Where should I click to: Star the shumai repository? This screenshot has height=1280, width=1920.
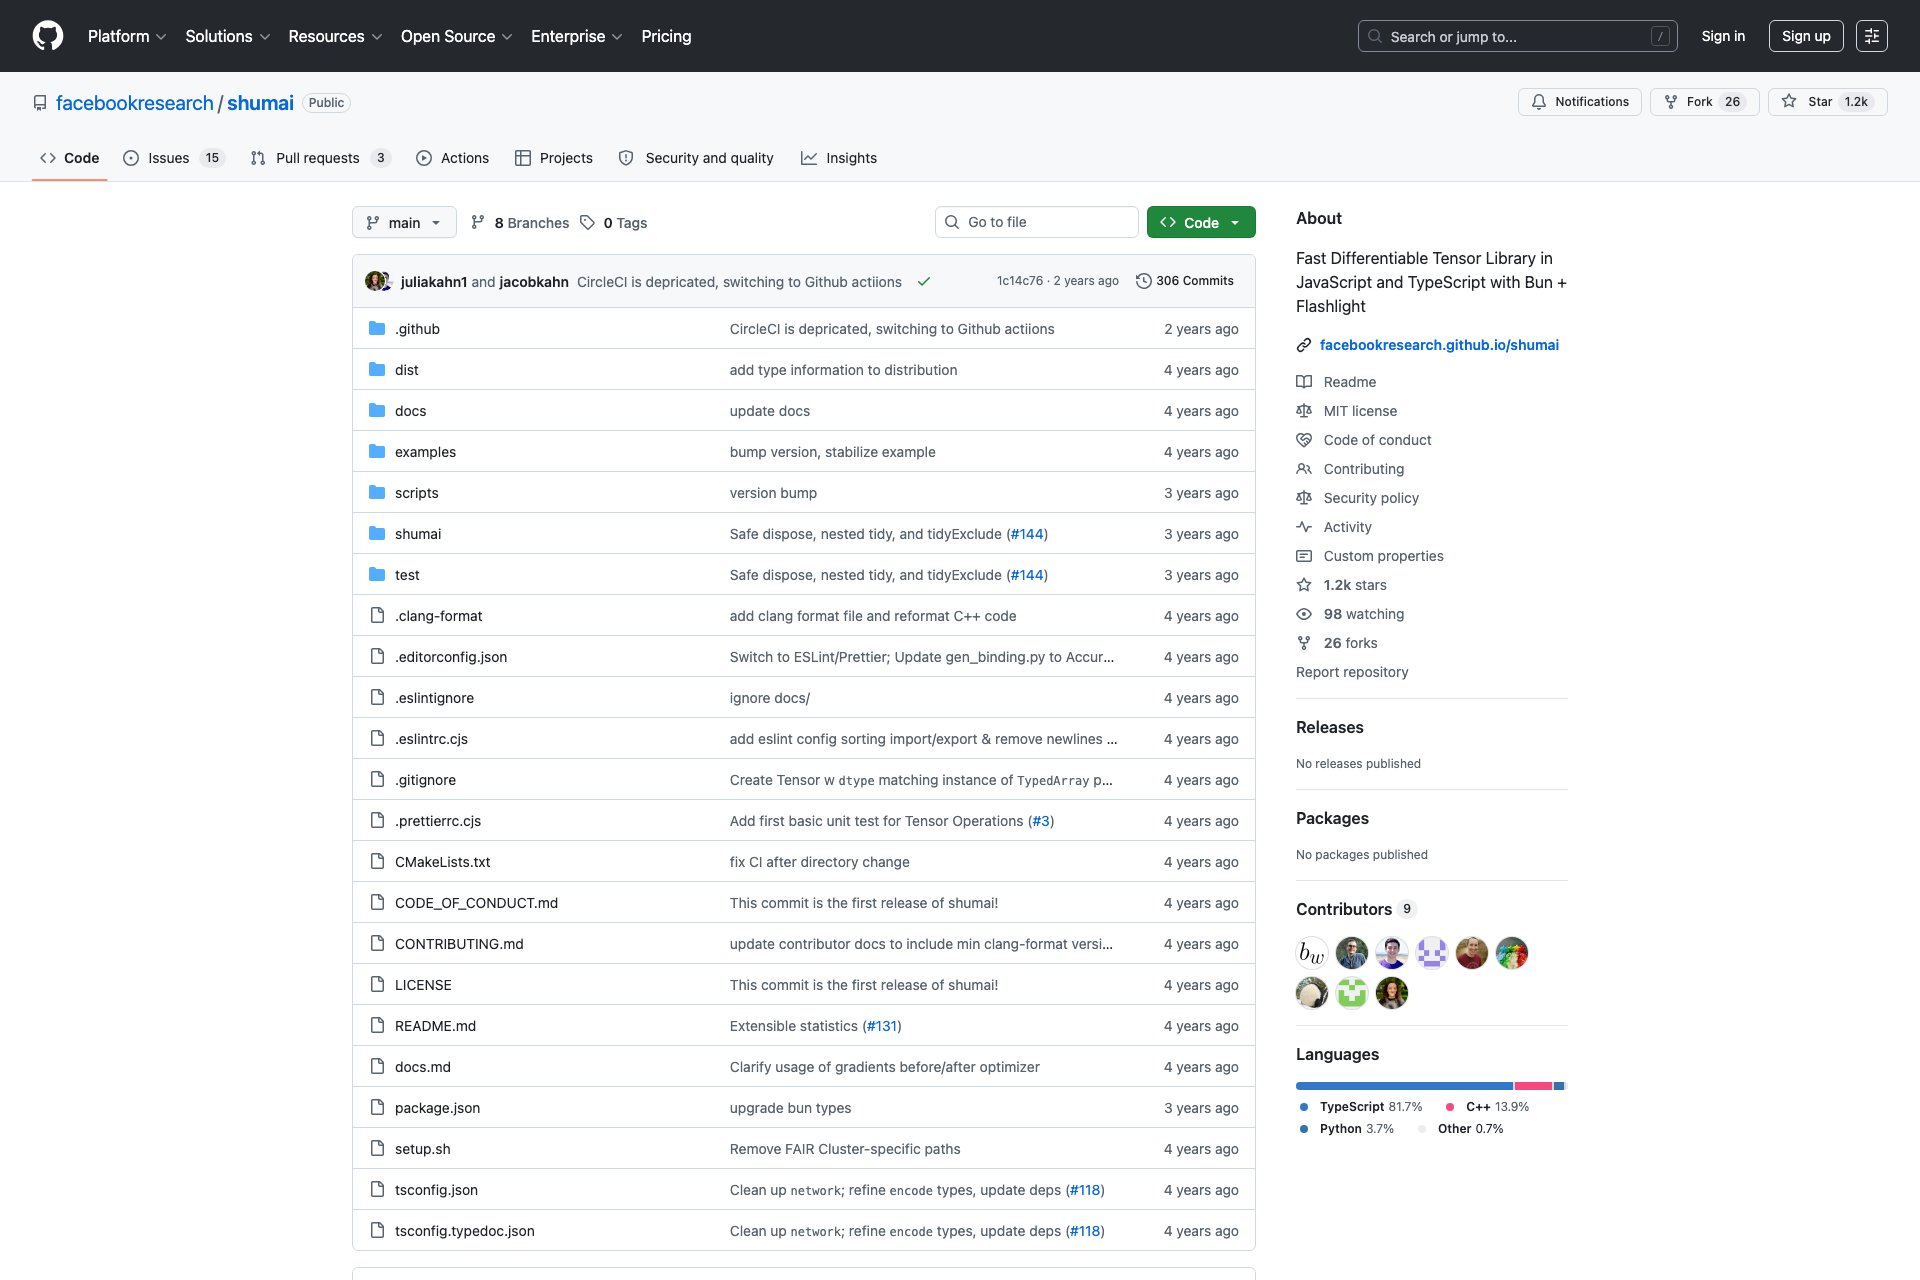click(x=1809, y=102)
